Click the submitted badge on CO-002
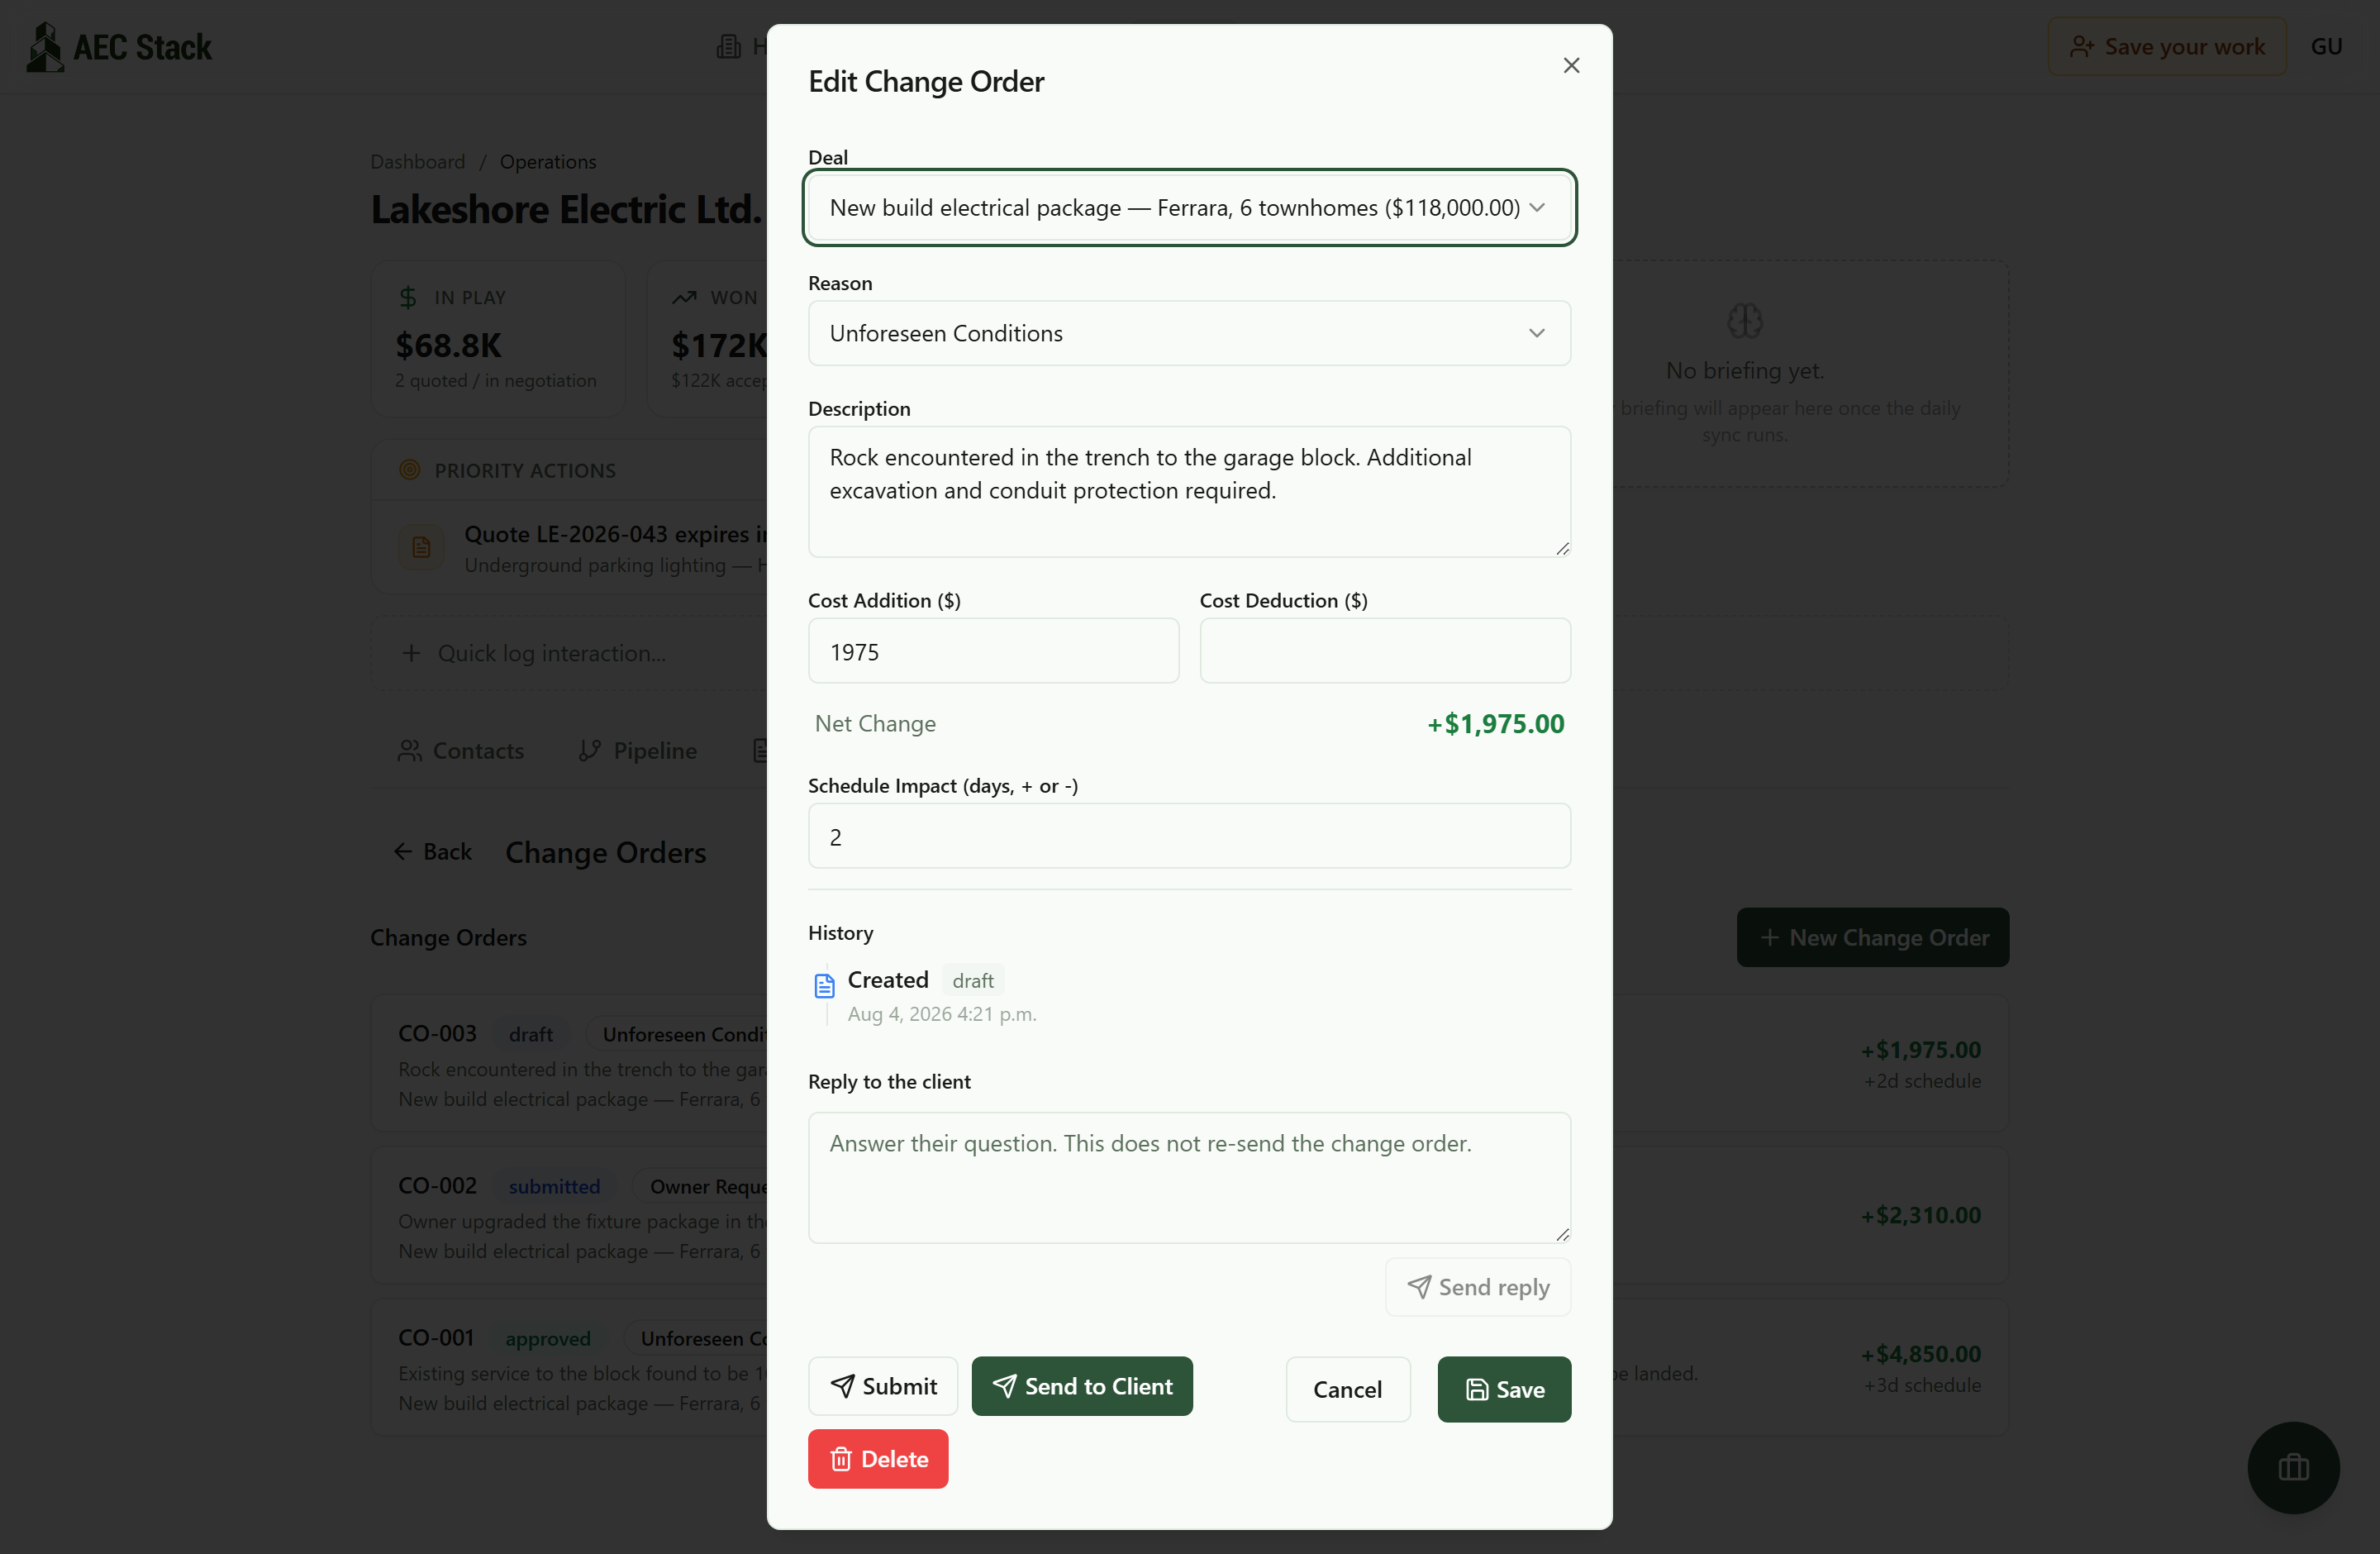Screen dimensions: 2380x1554 click(x=554, y=1186)
